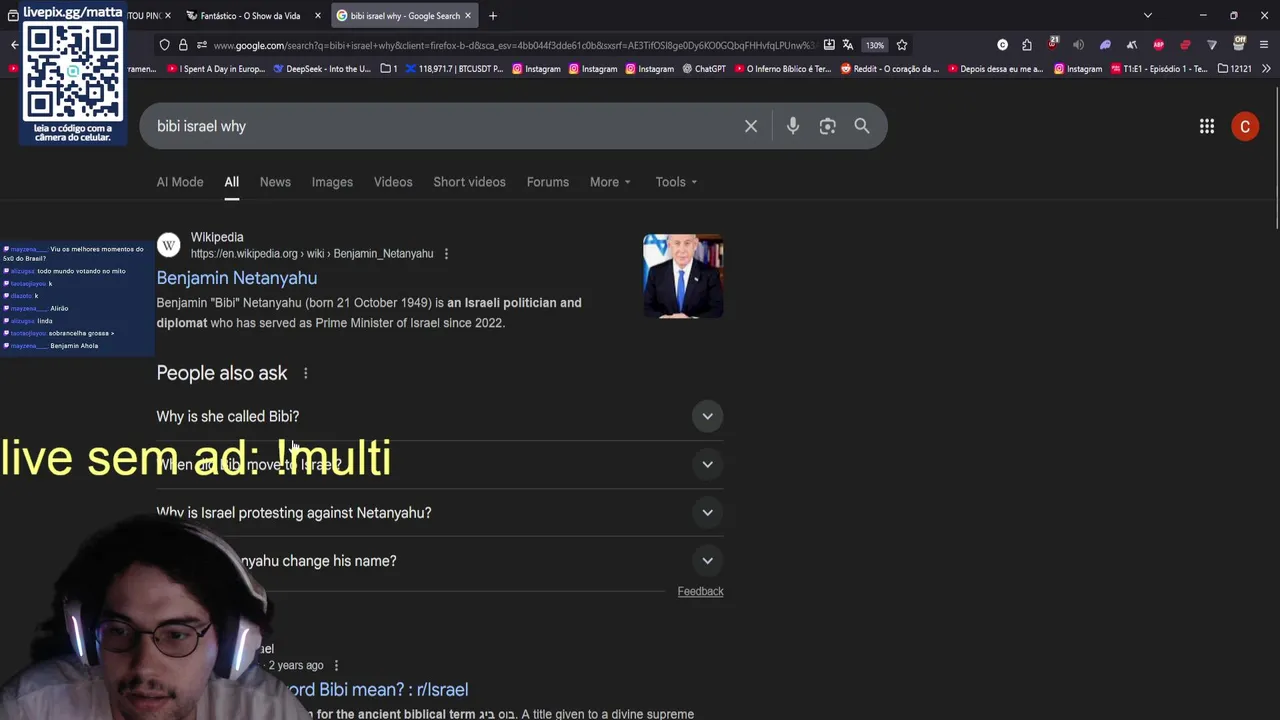Click the Wikipedia favicon in first result

pos(169,245)
